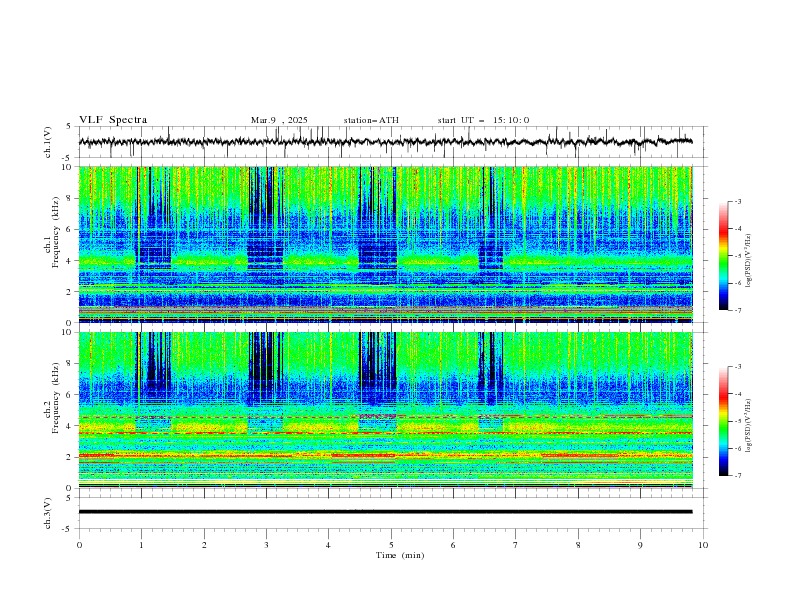
Task: Click the ch.3 flat voltage trace
Action: click(x=385, y=512)
